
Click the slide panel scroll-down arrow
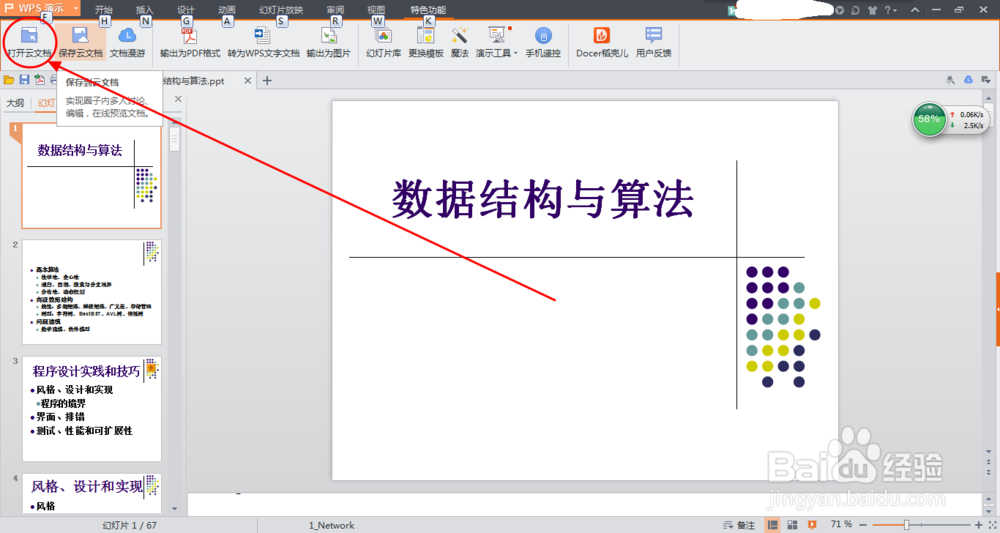pos(175,509)
